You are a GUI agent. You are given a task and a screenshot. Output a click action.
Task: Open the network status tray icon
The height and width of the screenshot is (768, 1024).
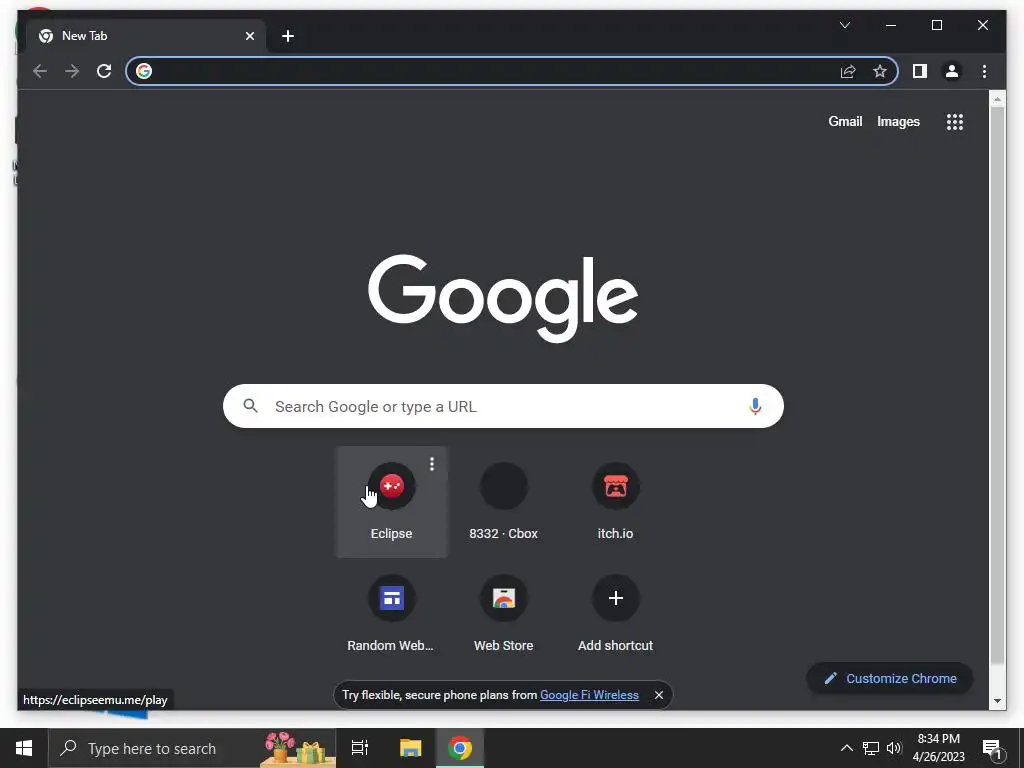(x=871, y=748)
